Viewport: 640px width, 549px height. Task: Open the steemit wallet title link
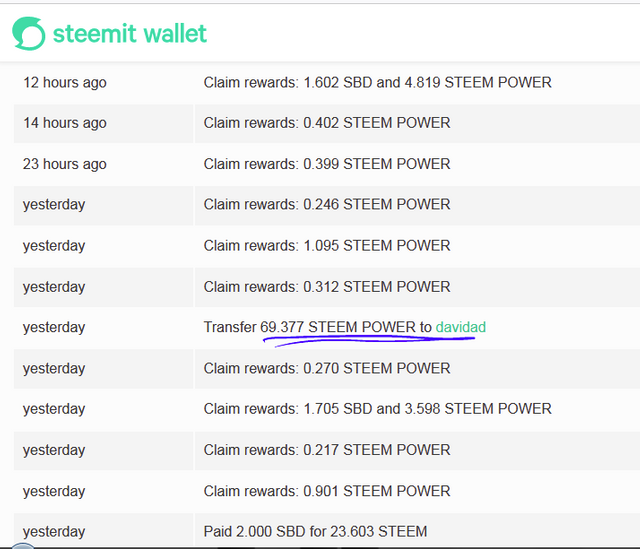130,33
